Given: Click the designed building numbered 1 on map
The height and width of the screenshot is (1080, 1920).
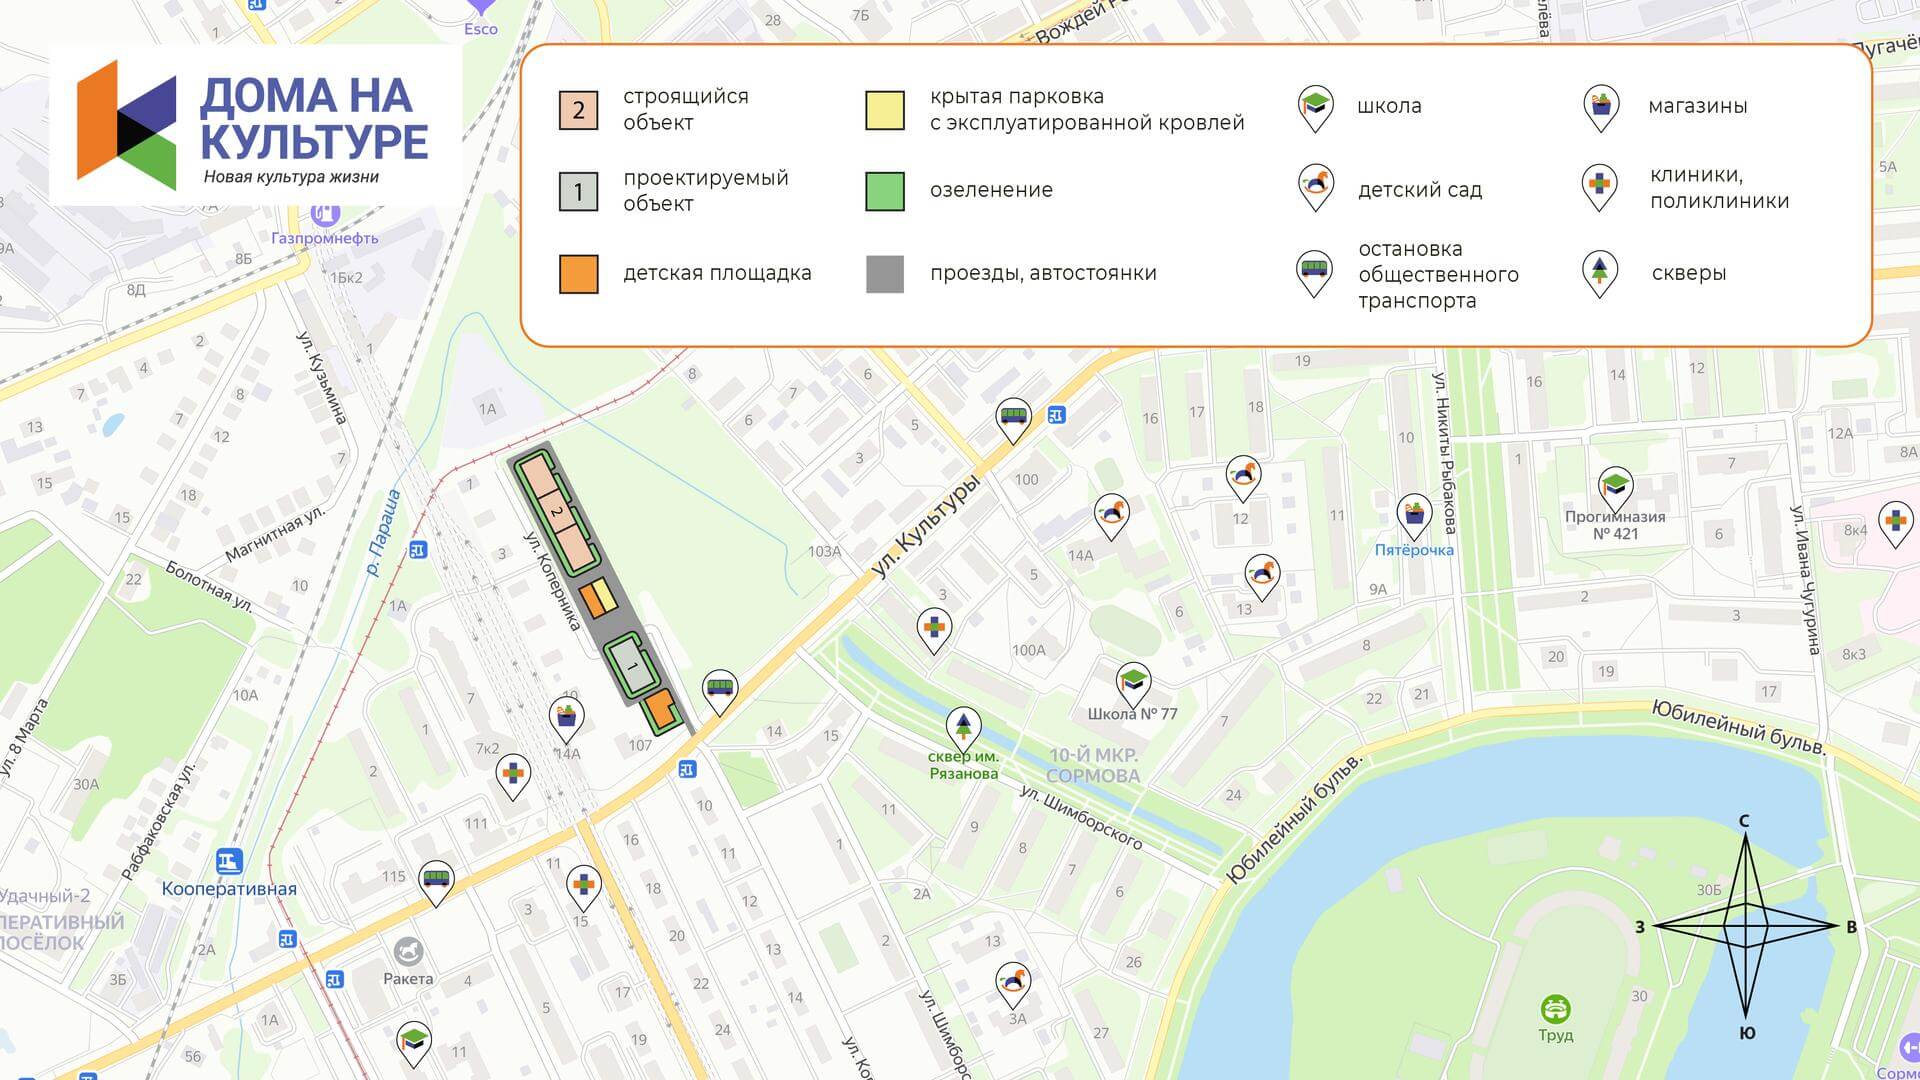Looking at the screenshot, I should 632,667.
